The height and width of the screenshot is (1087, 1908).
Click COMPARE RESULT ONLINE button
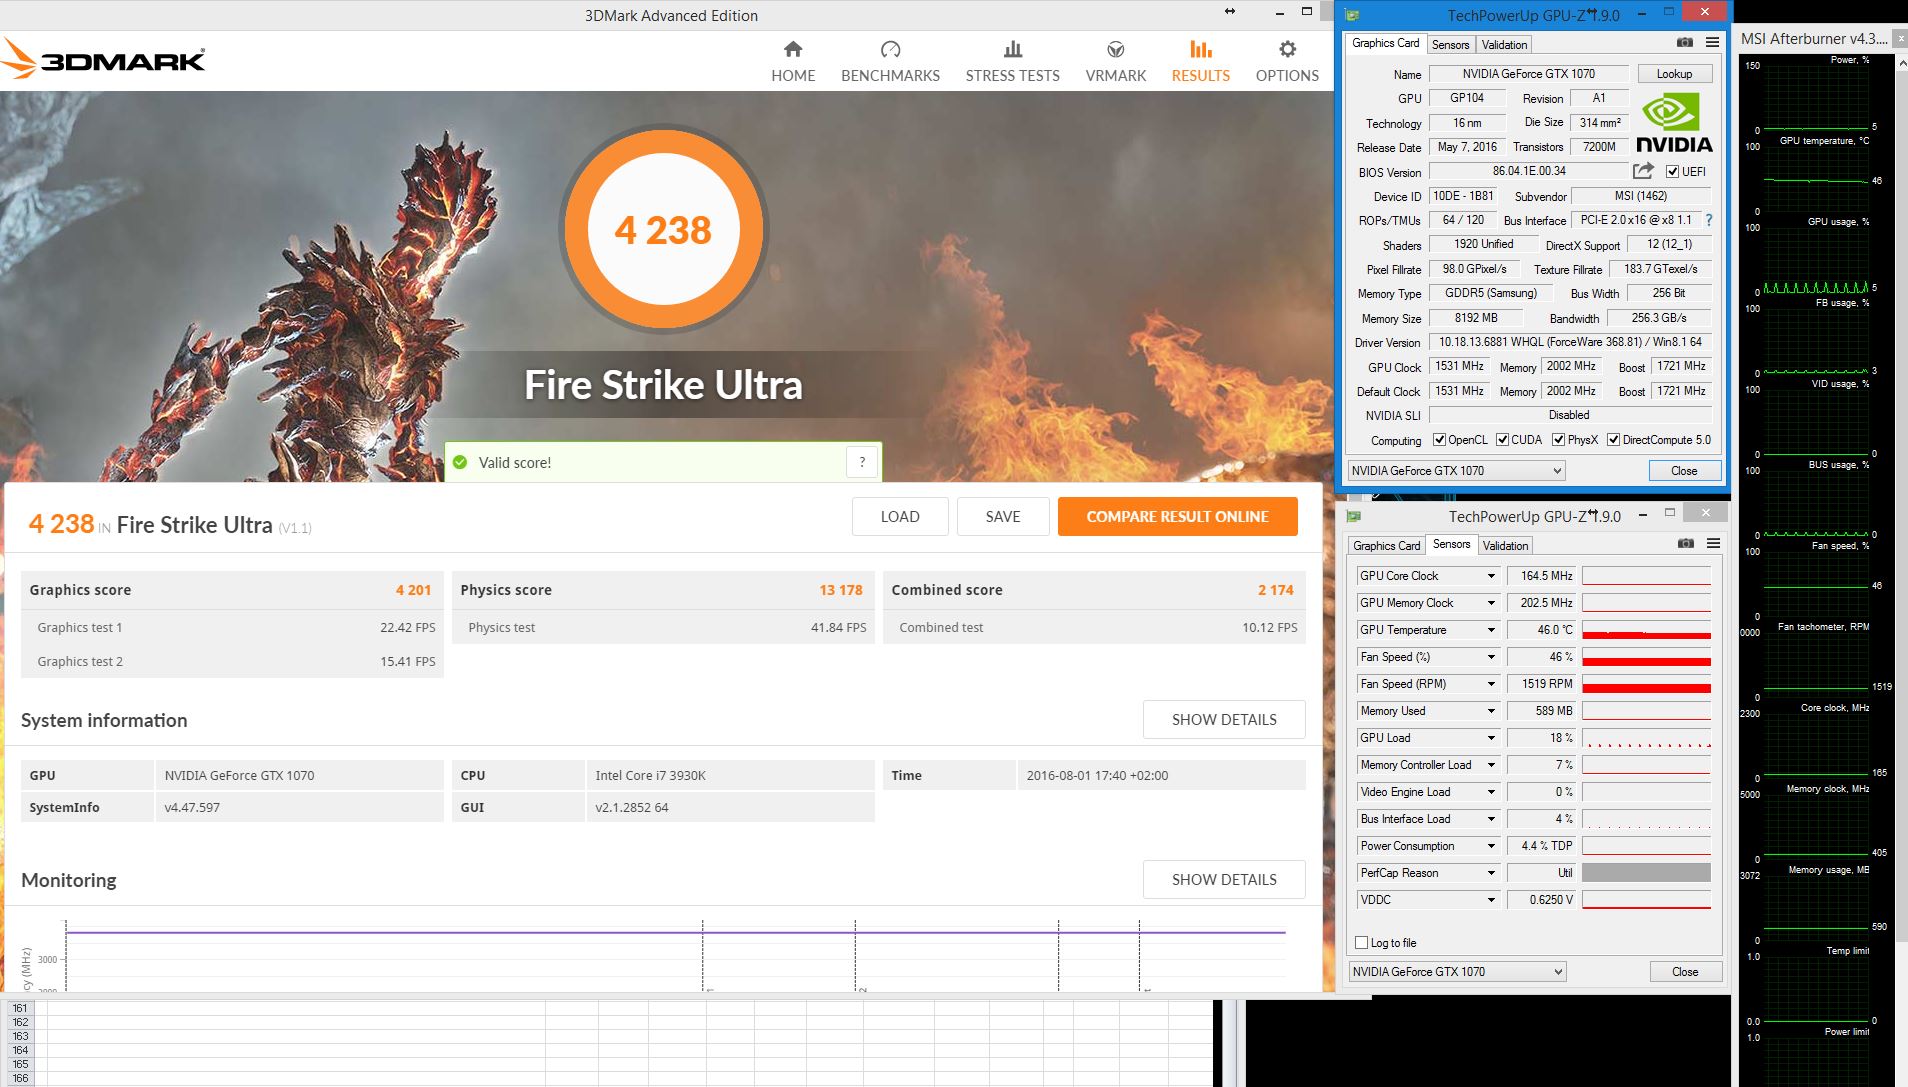tap(1177, 516)
